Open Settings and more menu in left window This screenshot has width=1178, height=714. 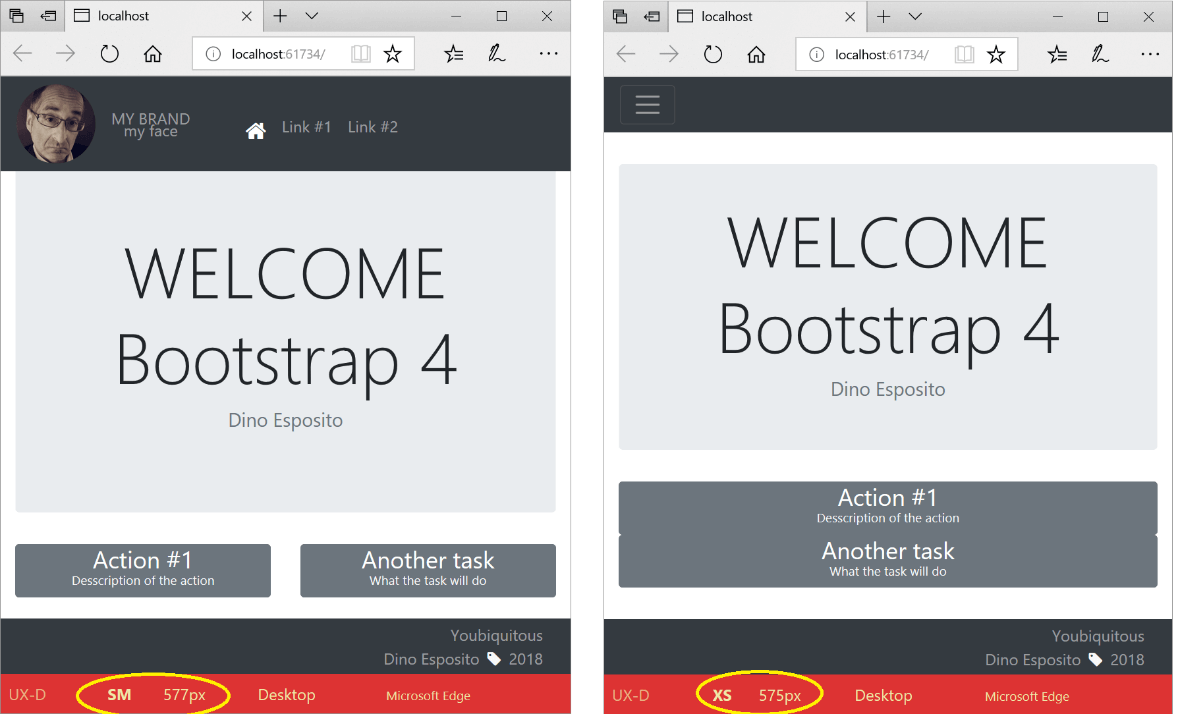click(x=548, y=54)
